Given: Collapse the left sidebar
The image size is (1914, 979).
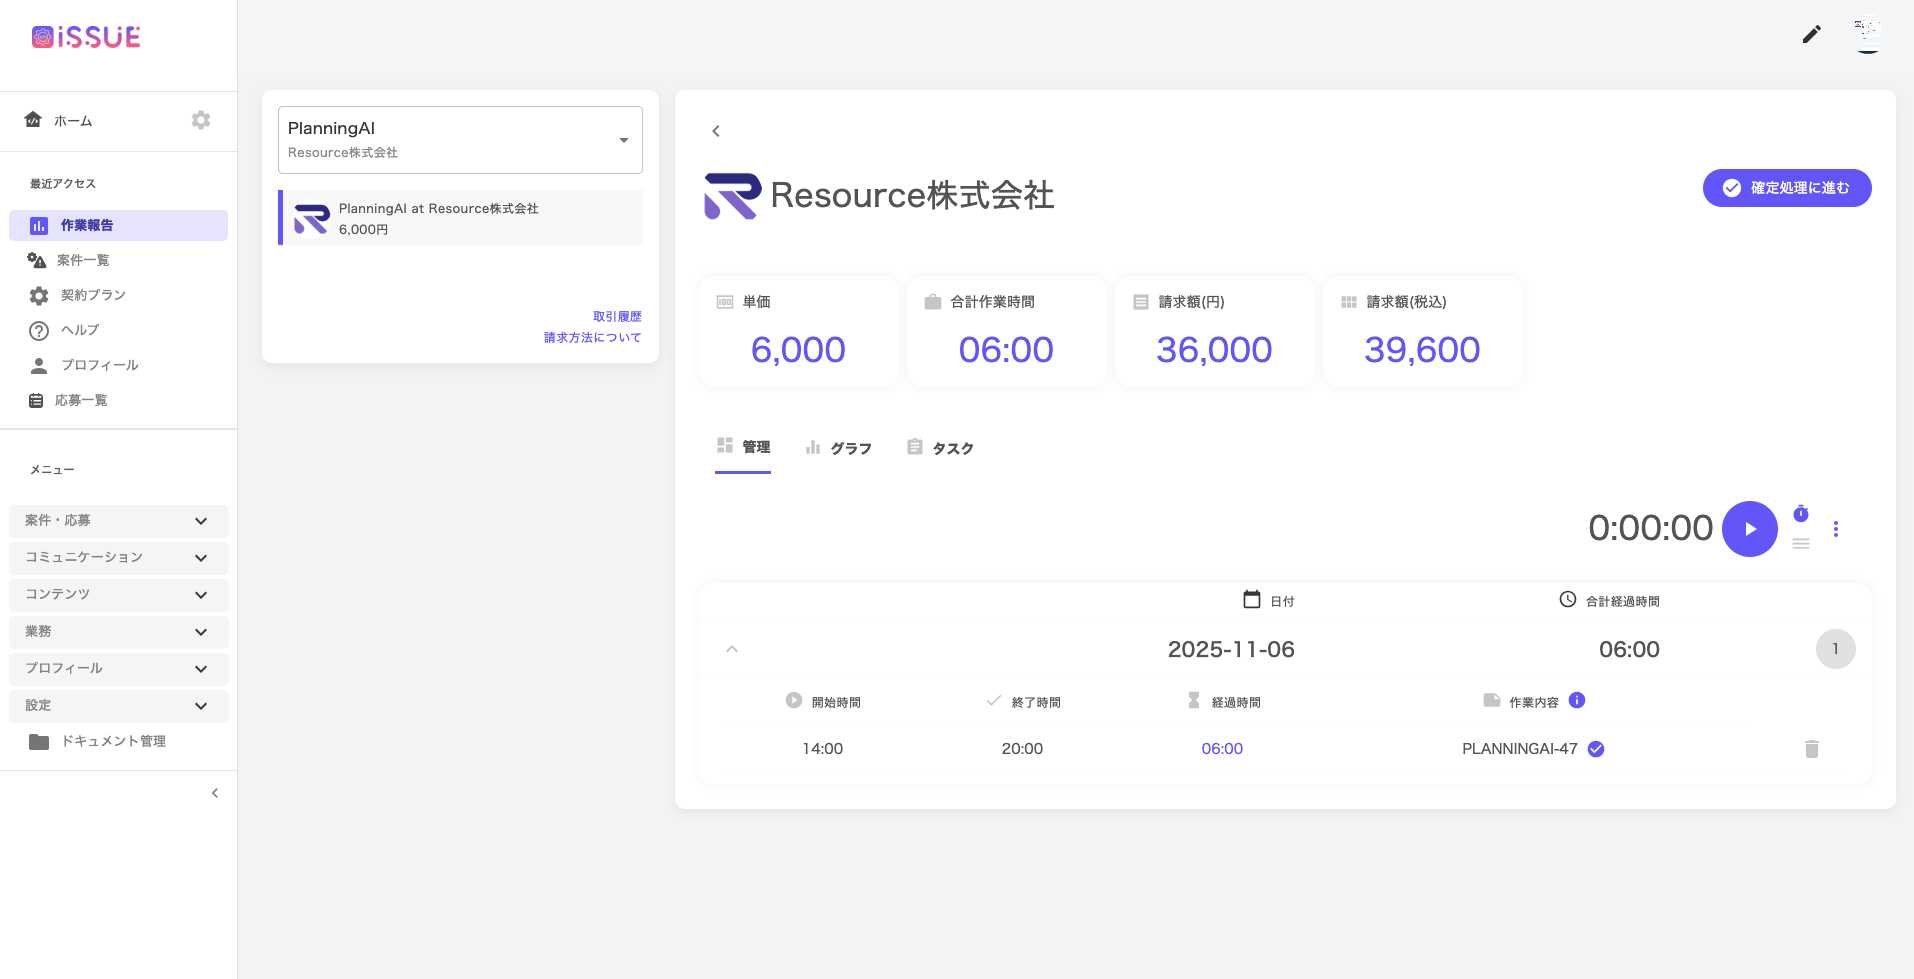Looking at the screenshot, I should pyautogui.click(x=215, y=793).
